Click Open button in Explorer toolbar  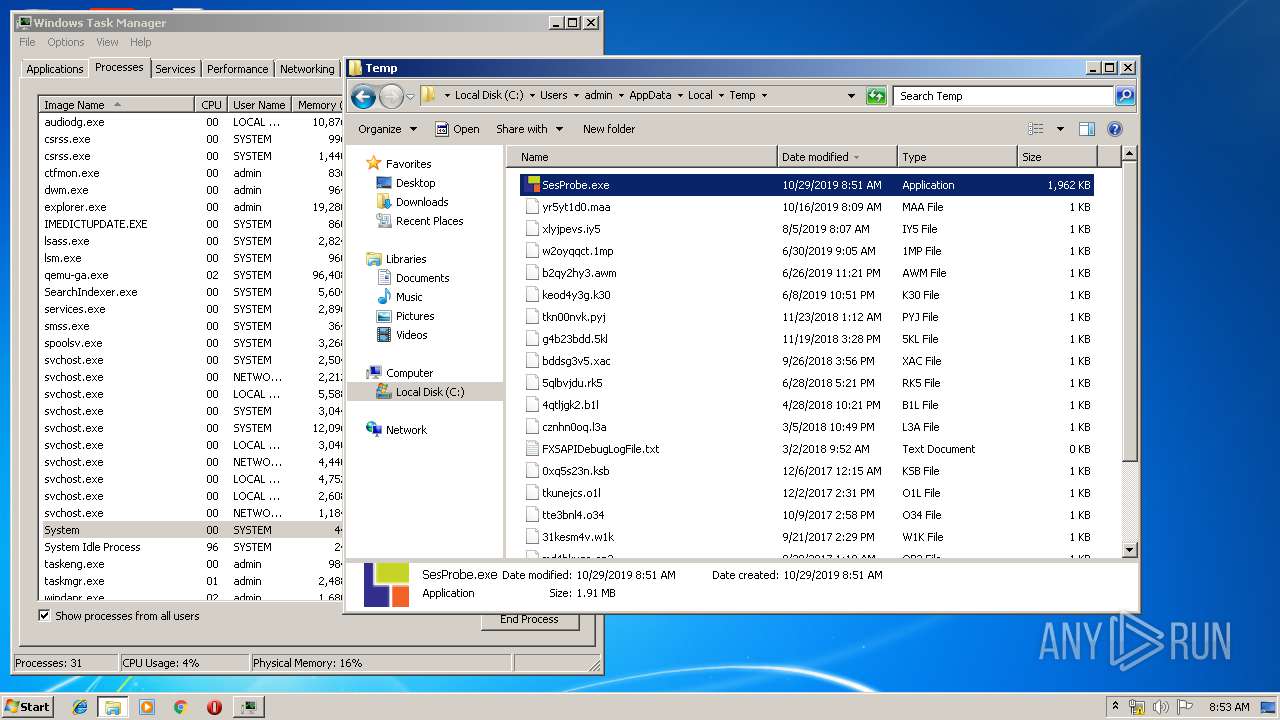pyautogui.click(x=457, y=129)
